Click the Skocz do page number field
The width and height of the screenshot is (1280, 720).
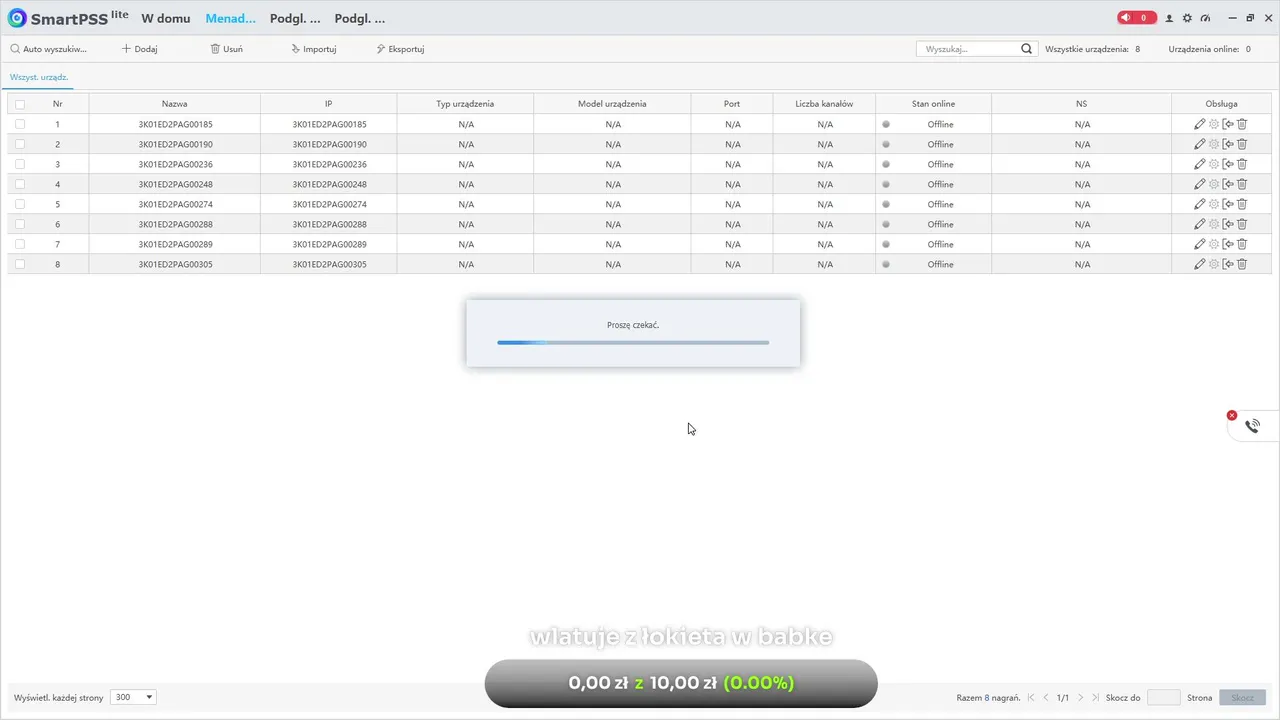point(1163,697)
